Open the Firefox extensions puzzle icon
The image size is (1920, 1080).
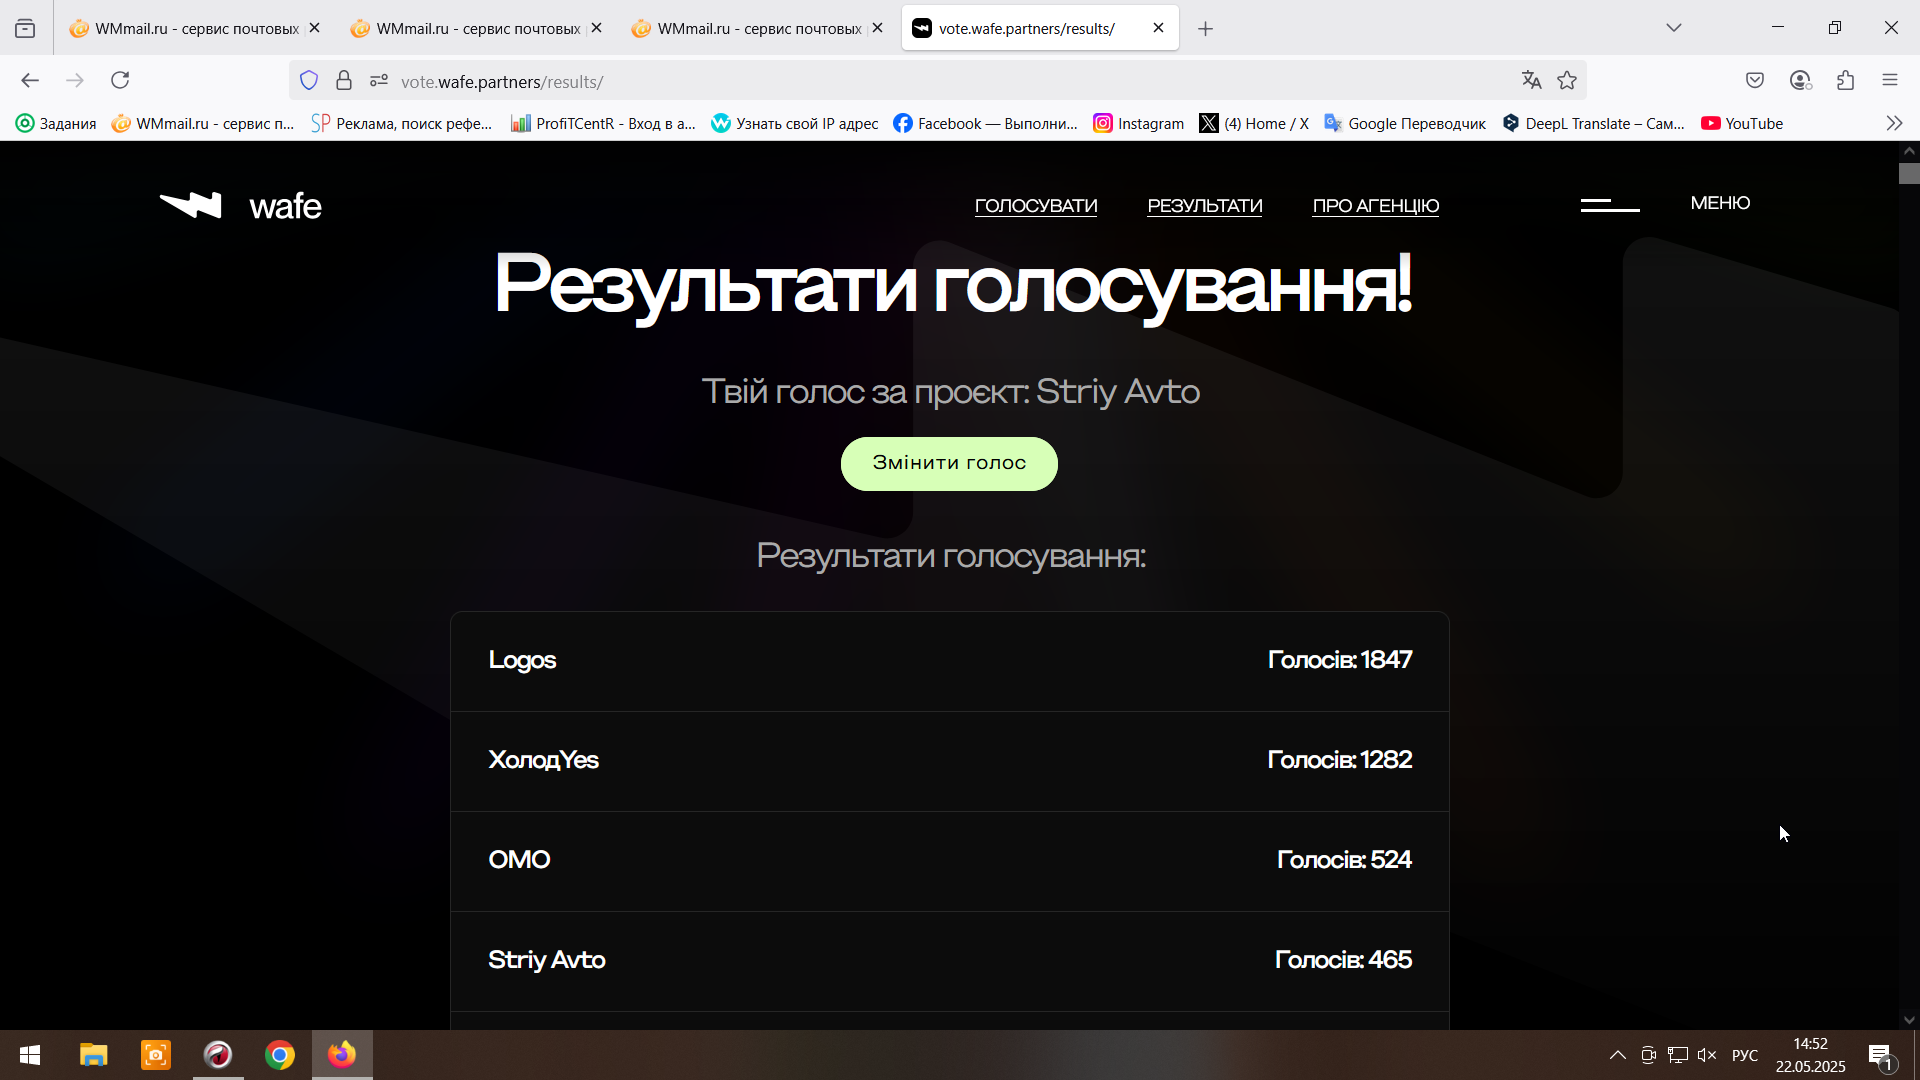[x=1846, y=81]
